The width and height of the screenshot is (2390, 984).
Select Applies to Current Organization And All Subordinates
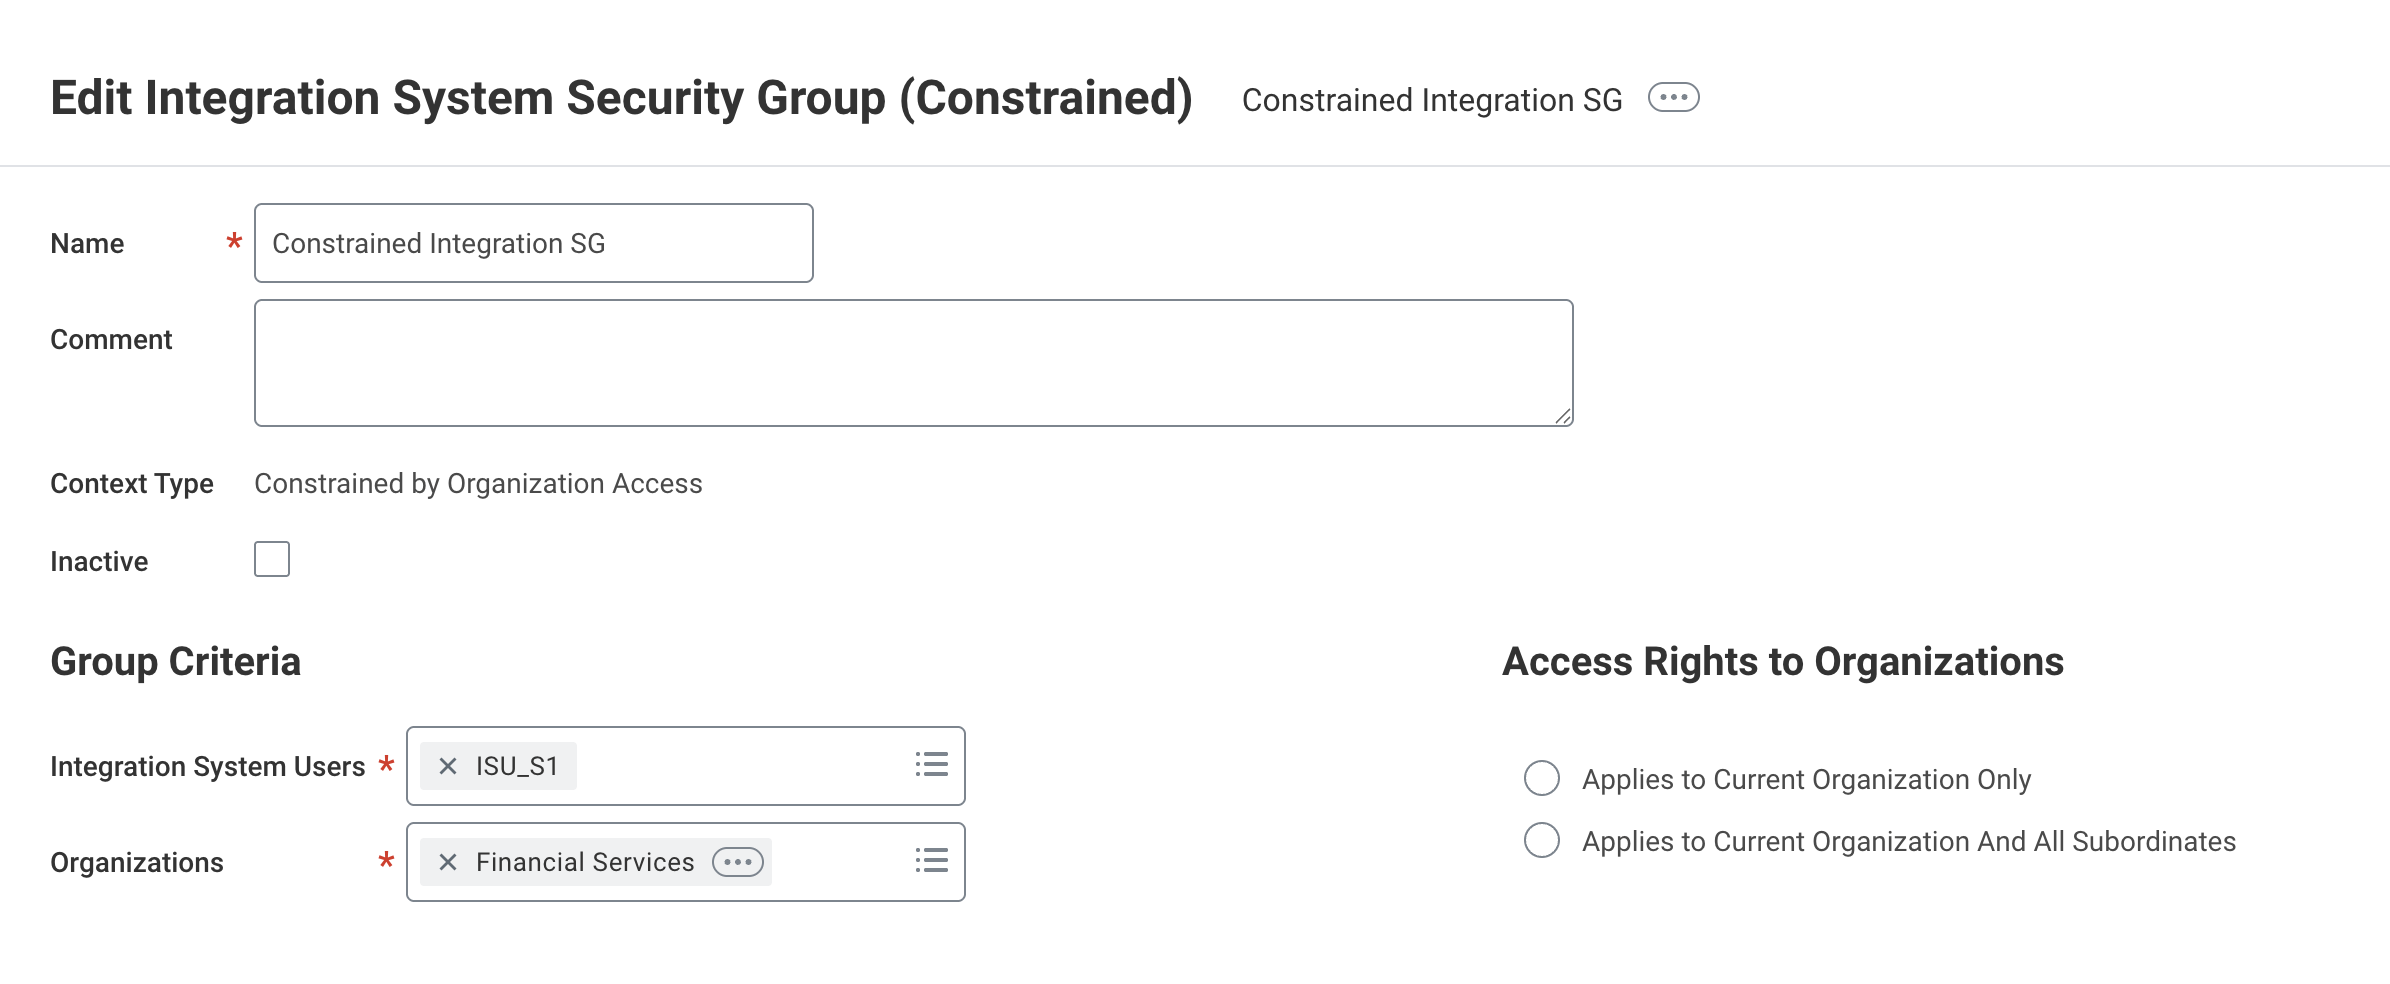(1542, 840)
